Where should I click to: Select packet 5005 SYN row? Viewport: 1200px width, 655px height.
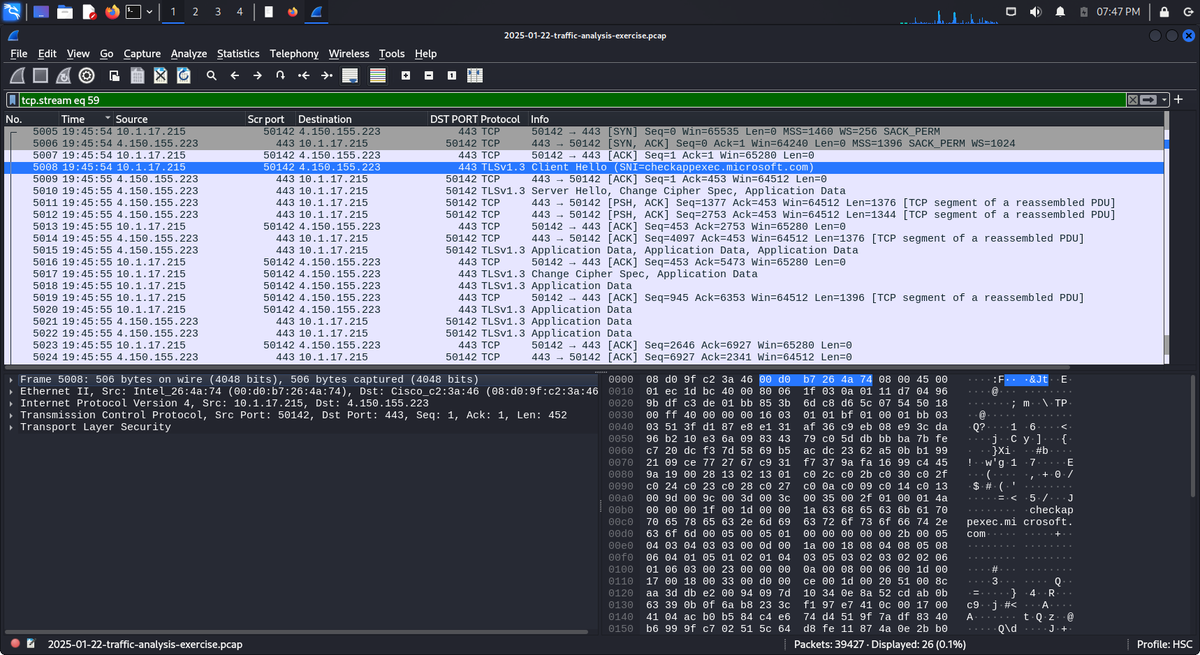click(584, 131)
